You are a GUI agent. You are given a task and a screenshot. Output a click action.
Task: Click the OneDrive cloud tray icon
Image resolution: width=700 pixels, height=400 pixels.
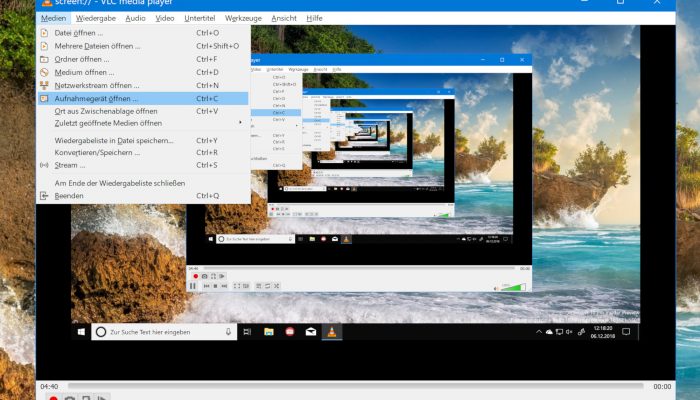549,332
